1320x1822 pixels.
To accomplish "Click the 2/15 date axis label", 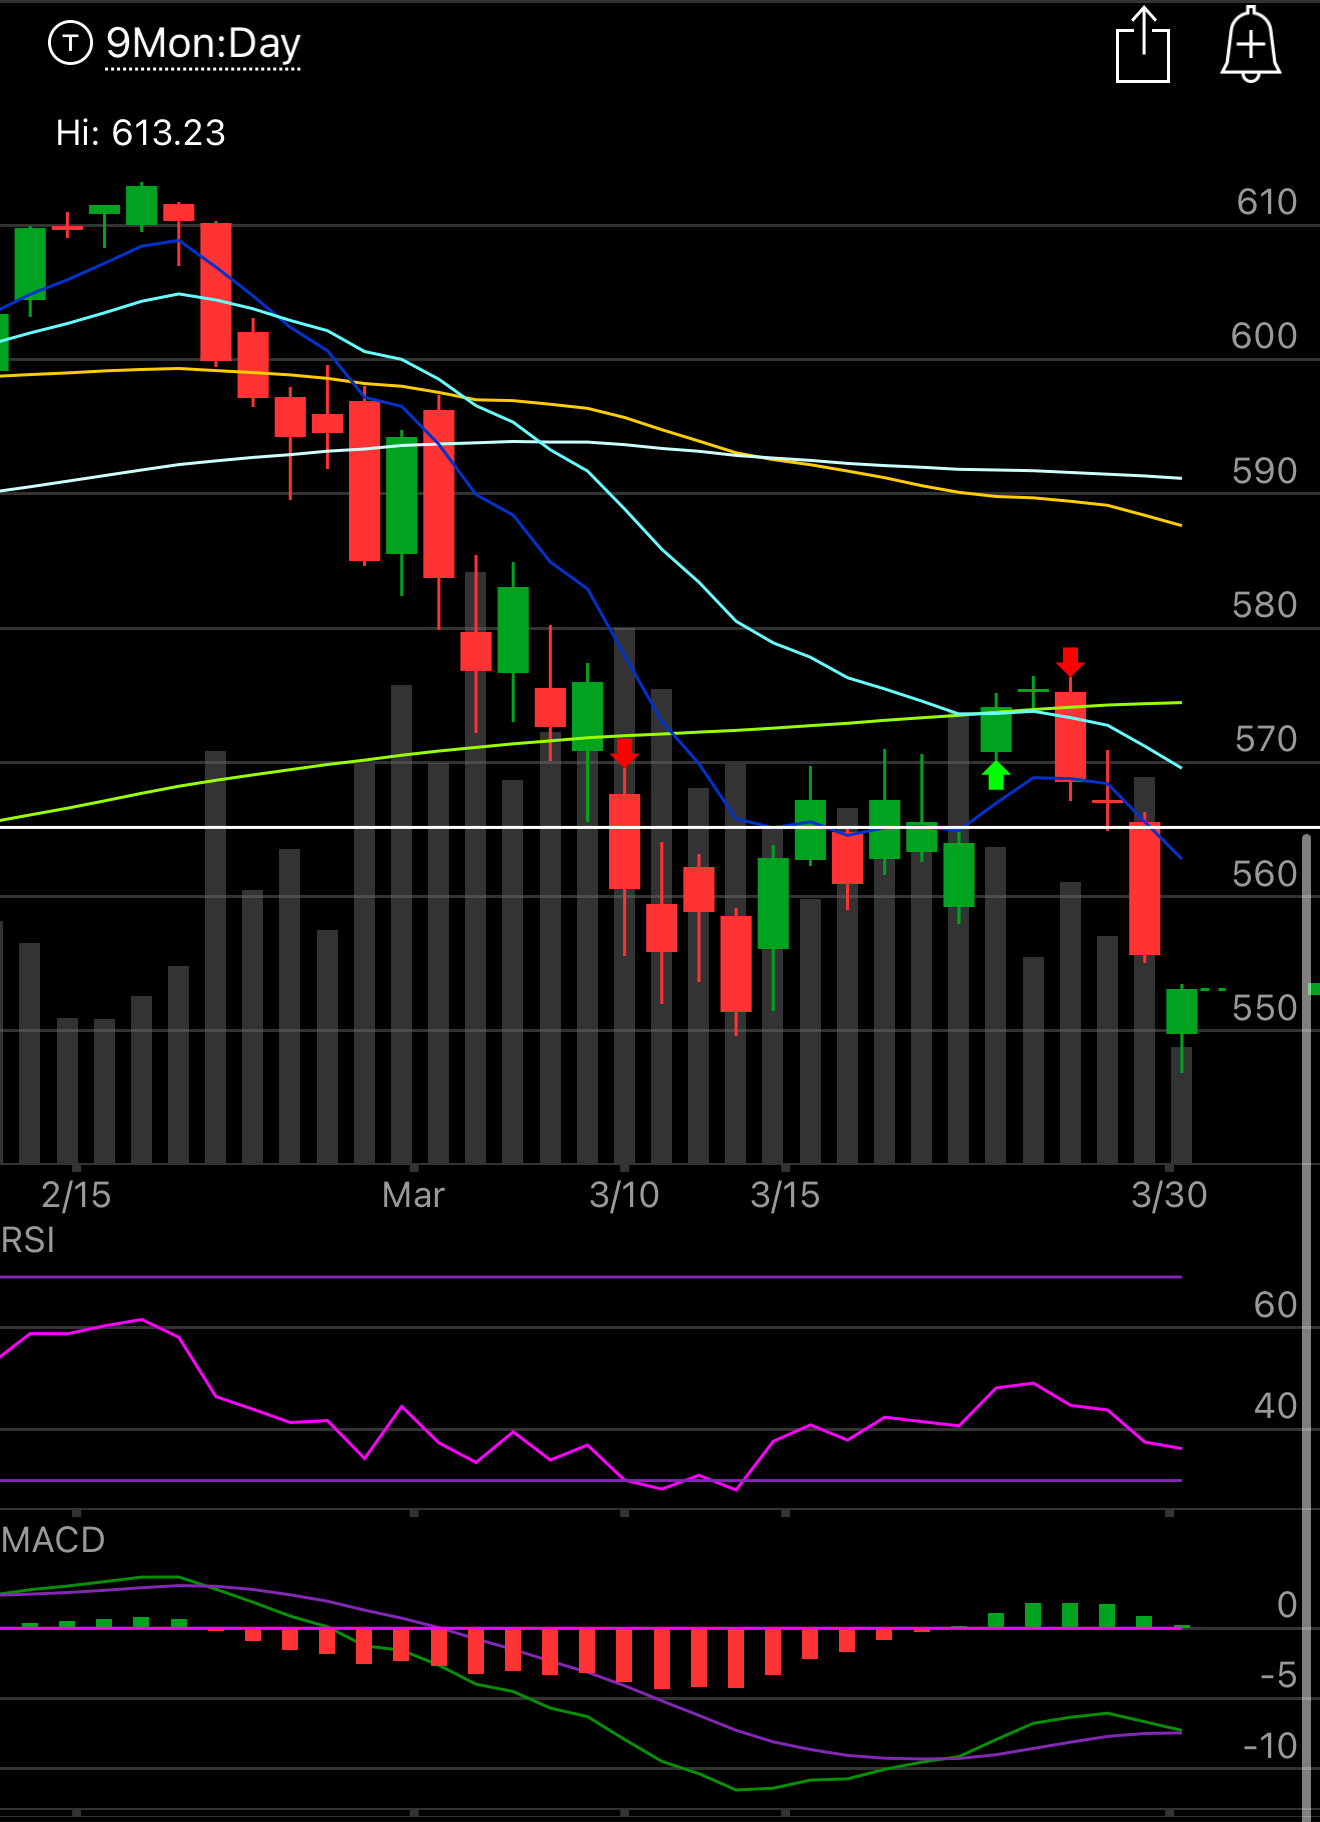I will 76,1195.
